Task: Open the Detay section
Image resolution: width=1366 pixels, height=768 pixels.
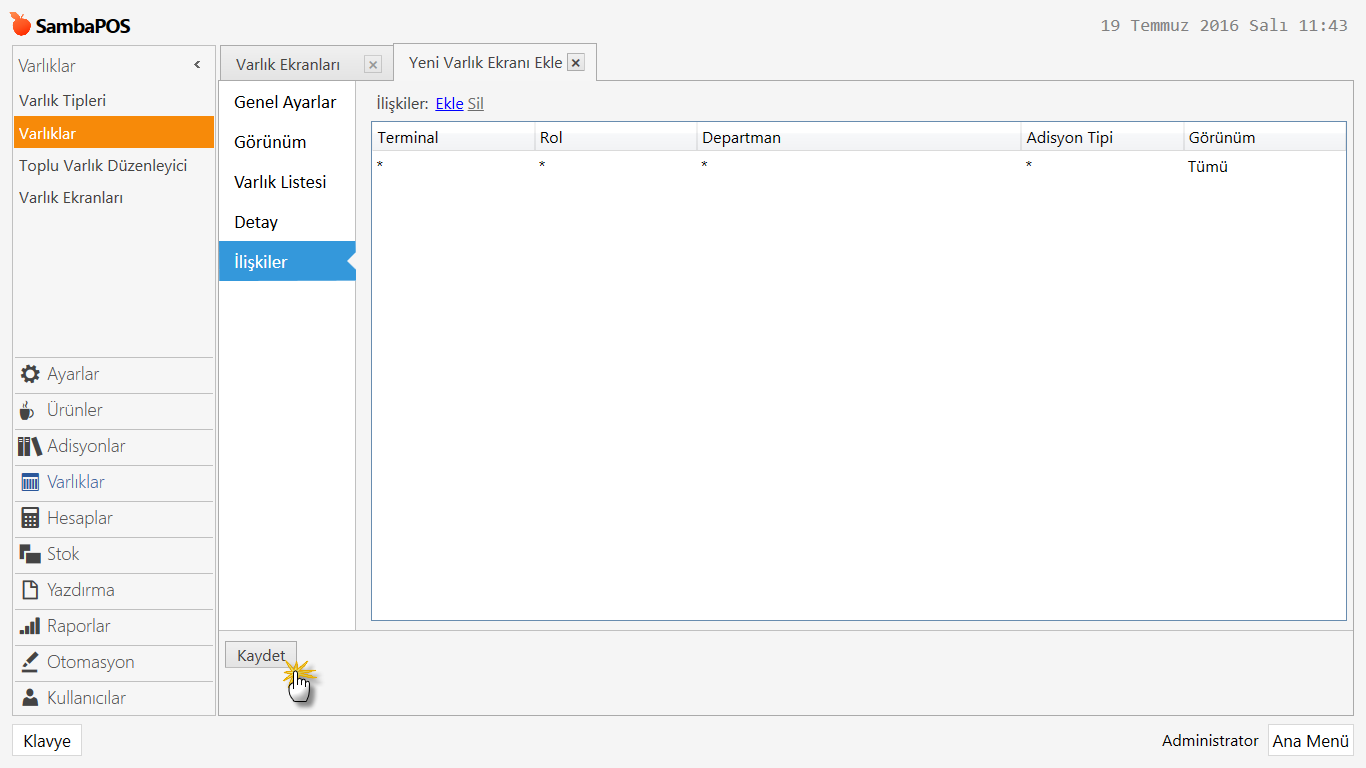Action: click(x=287, y=222)
